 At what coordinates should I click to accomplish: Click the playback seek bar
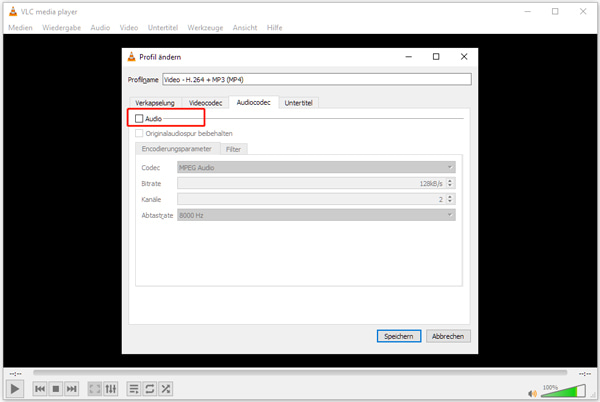tap(300, 373)
